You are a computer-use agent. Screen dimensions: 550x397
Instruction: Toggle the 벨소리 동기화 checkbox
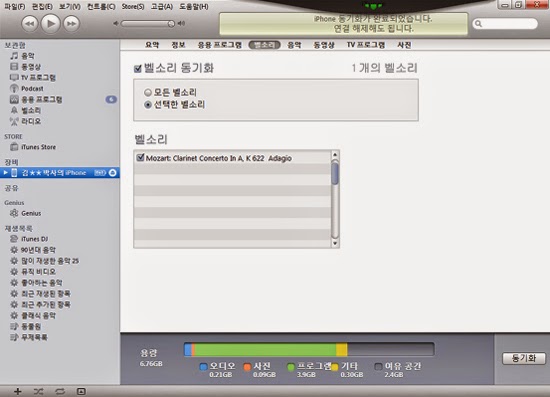click(138, 68)
